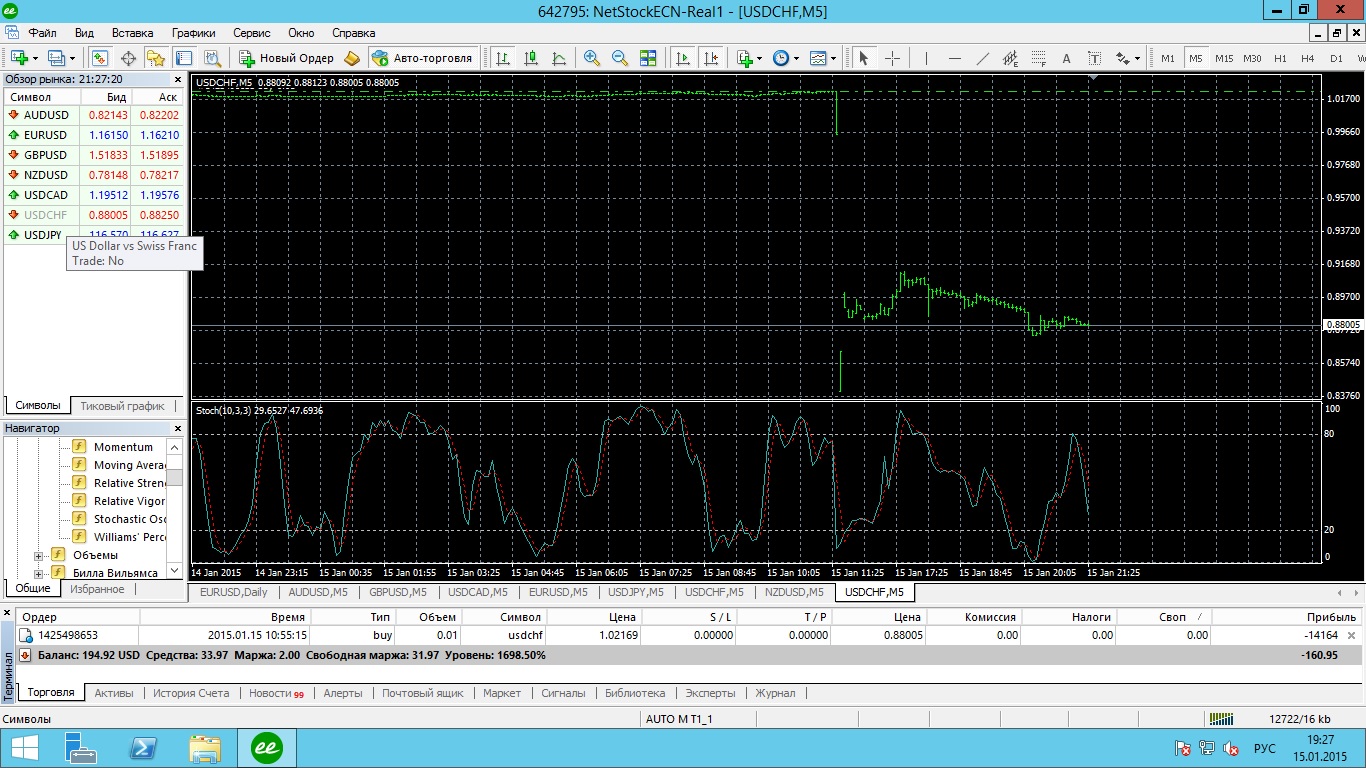Click the Новый Ордер button

tap(286, 58)
